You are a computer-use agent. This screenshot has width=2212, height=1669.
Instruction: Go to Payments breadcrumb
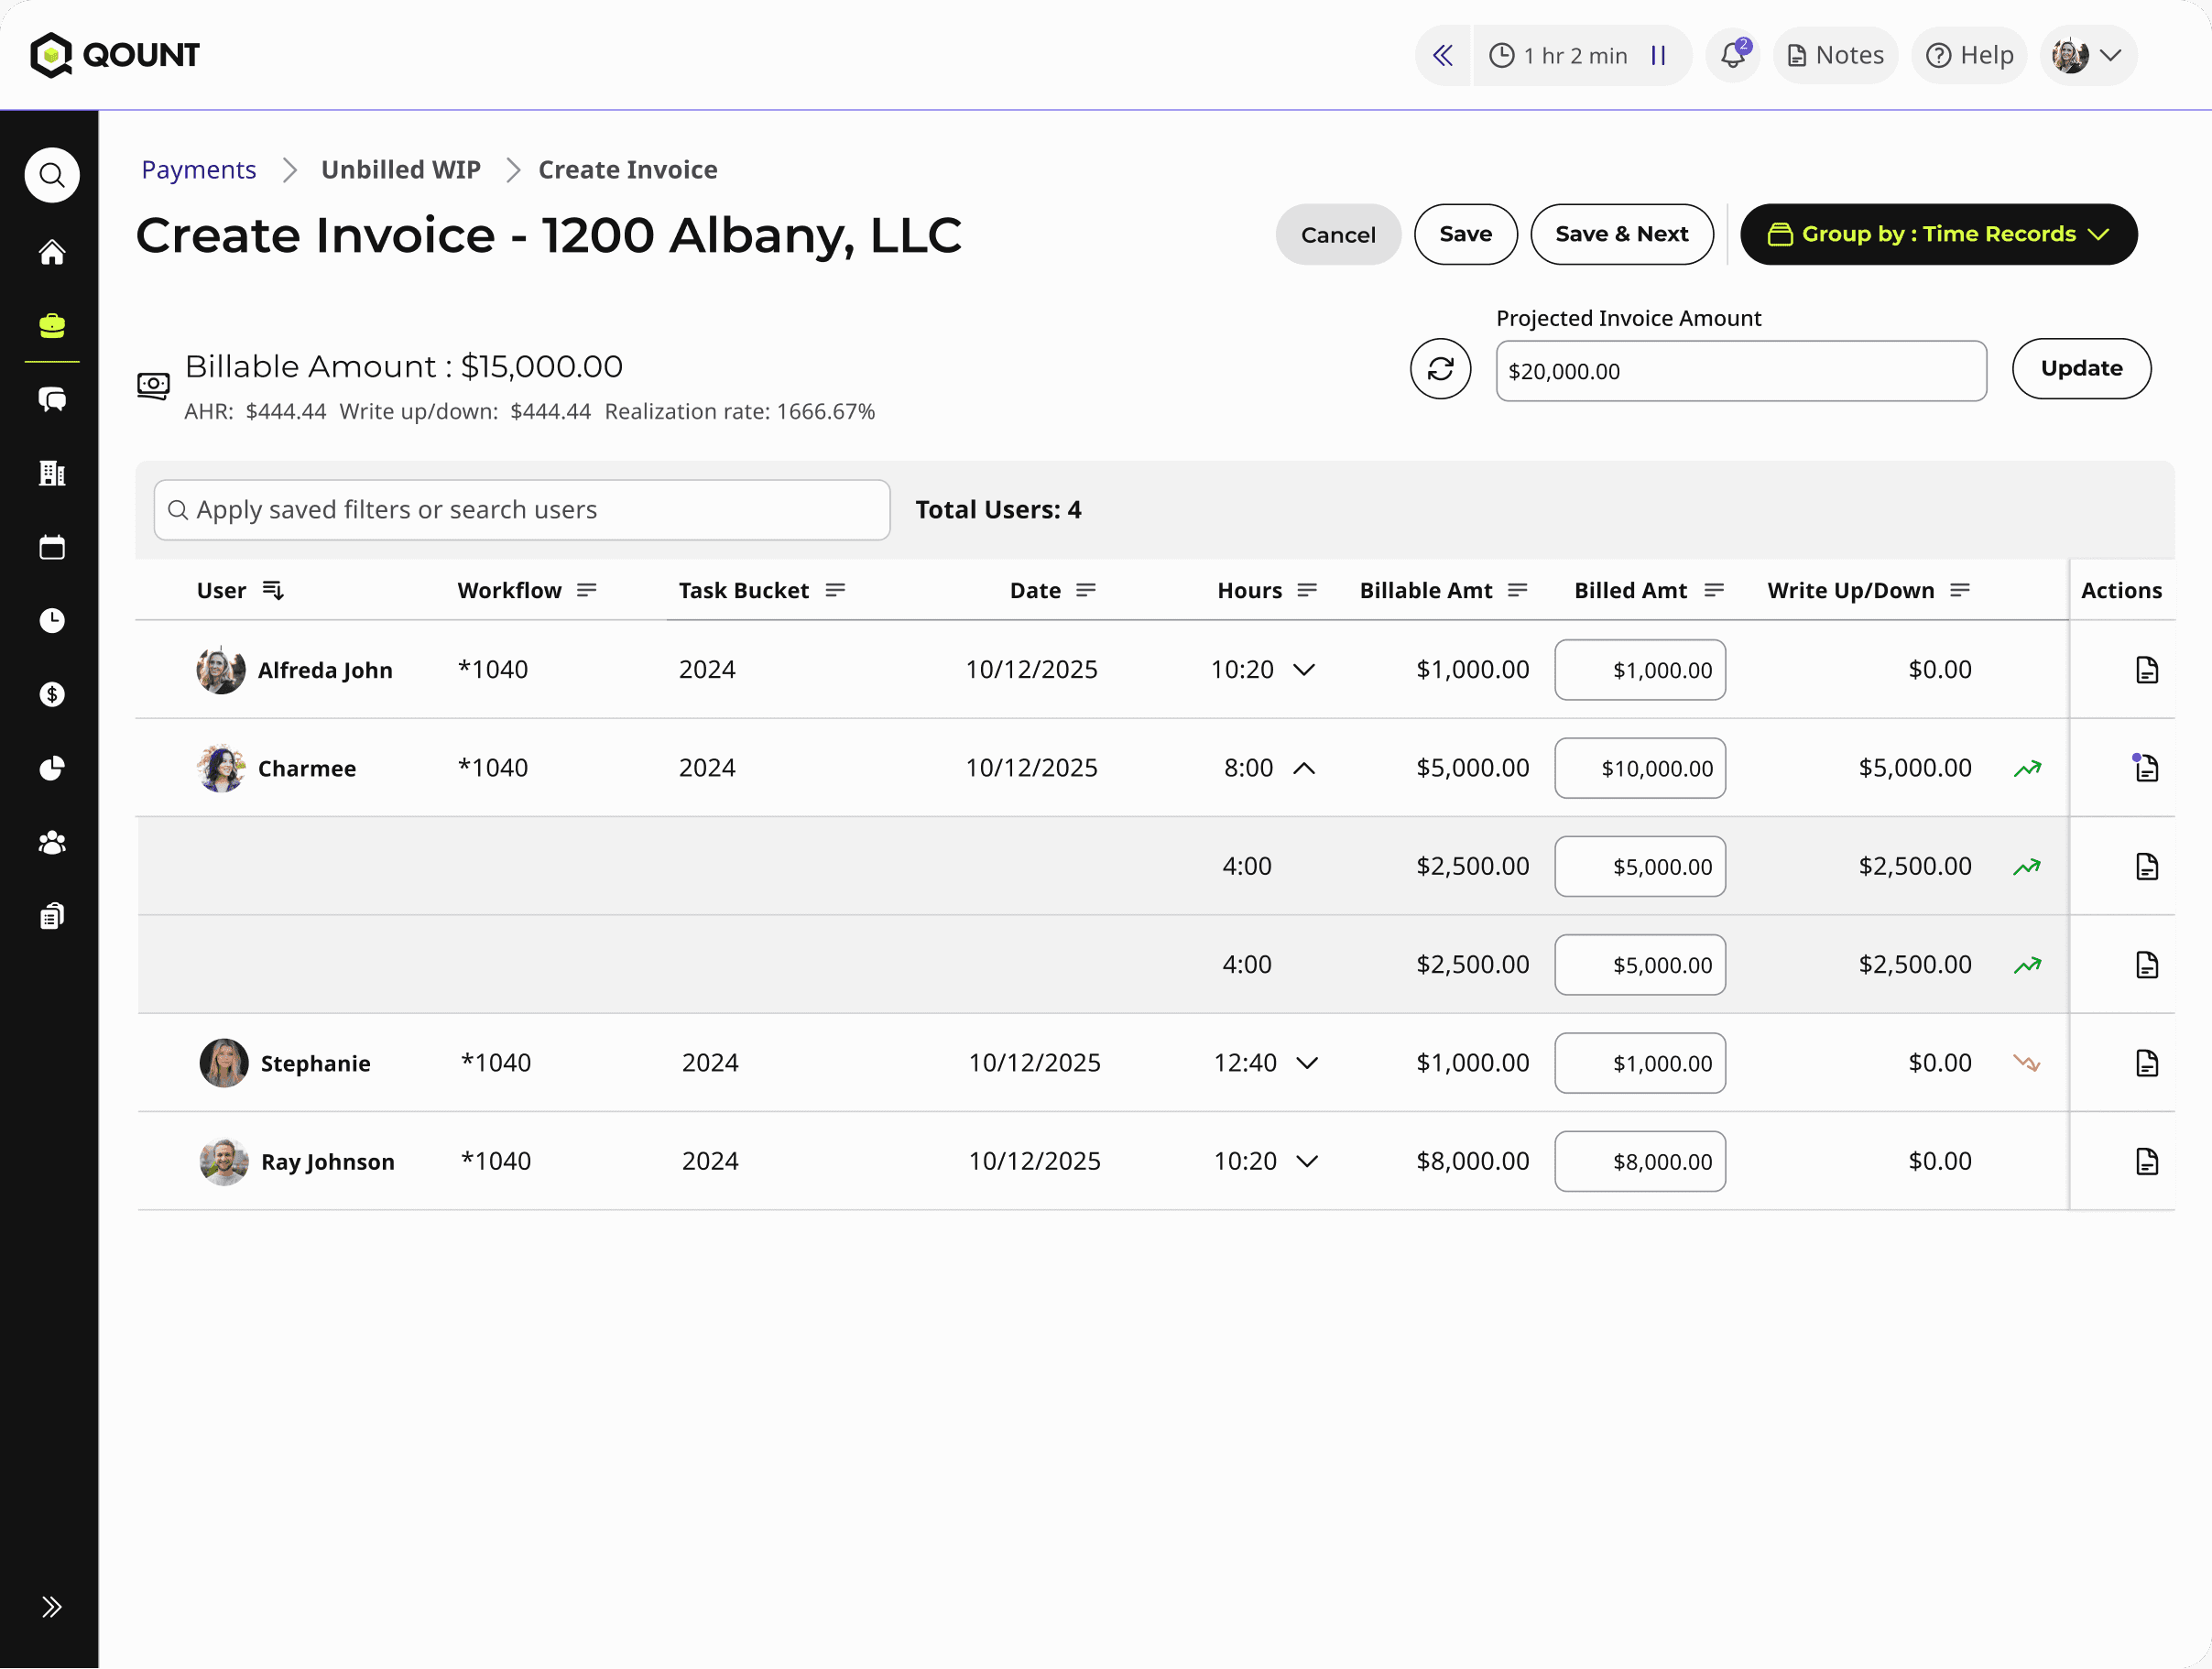(x=199, y=170)
